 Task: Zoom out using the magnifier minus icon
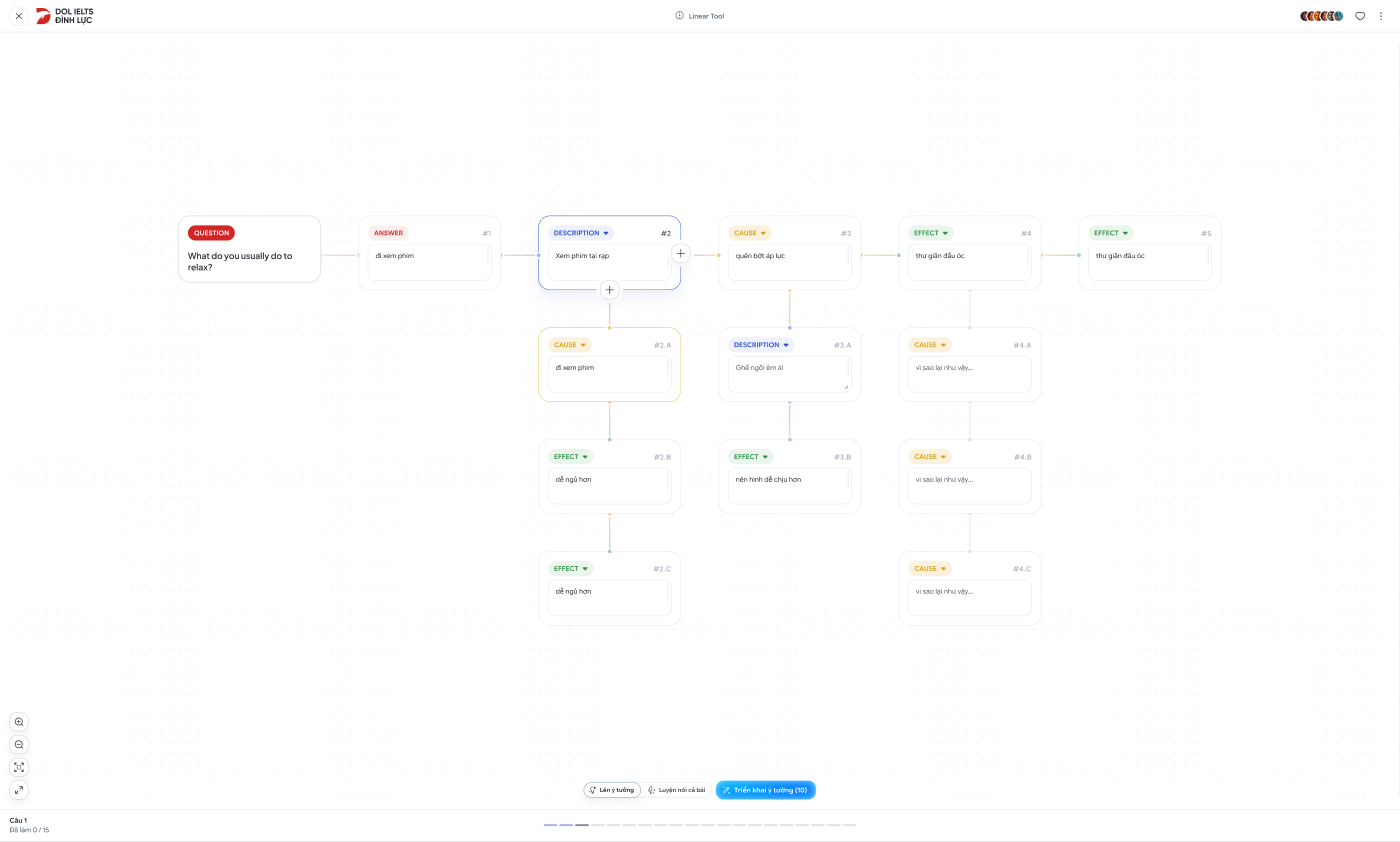coord(19,745)
